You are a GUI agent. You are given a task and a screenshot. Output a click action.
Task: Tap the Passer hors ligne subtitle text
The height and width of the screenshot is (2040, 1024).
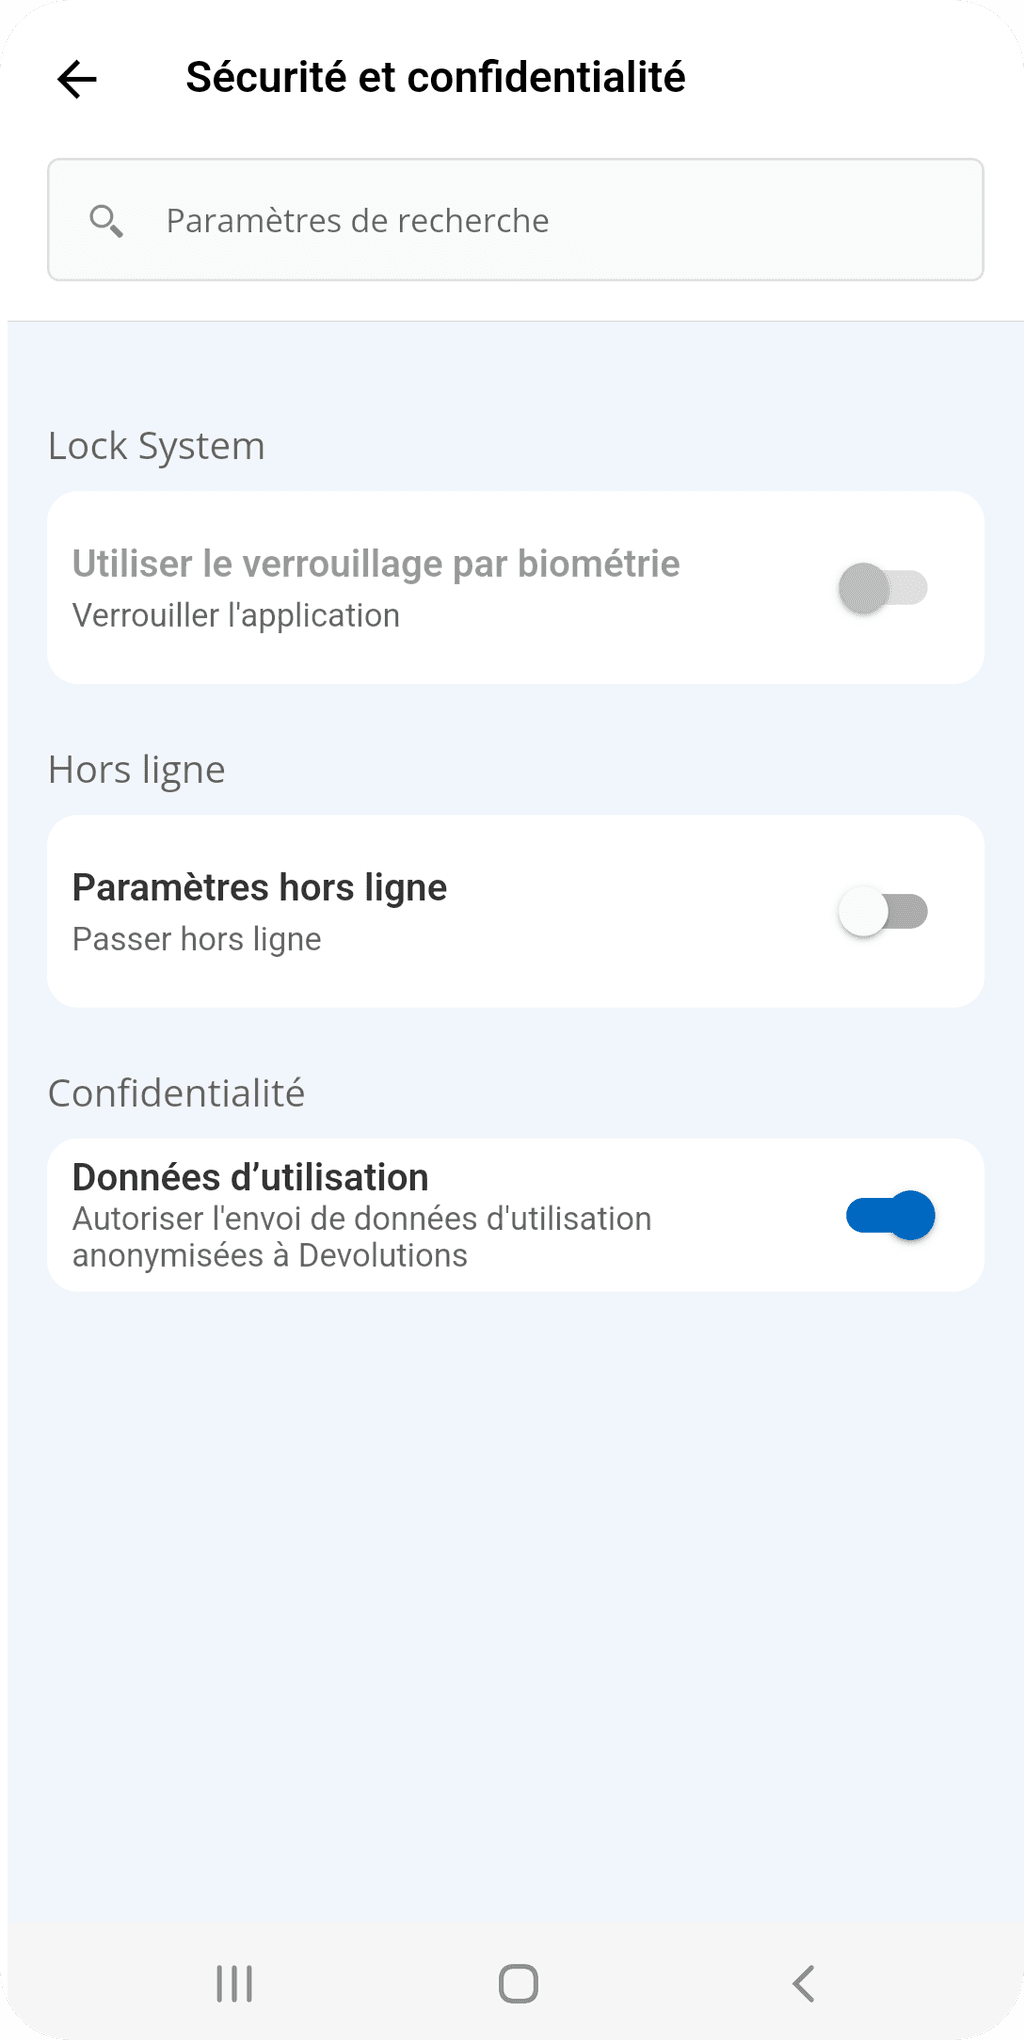coord(197,940)
